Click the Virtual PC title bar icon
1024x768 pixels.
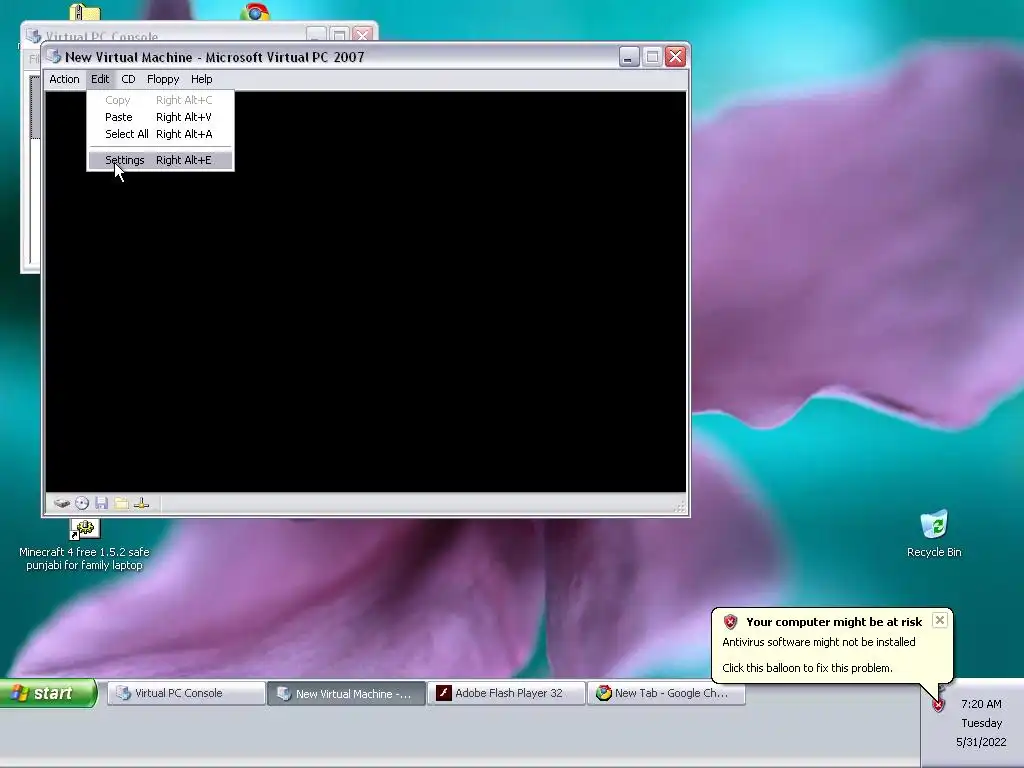tap(54, 57)
